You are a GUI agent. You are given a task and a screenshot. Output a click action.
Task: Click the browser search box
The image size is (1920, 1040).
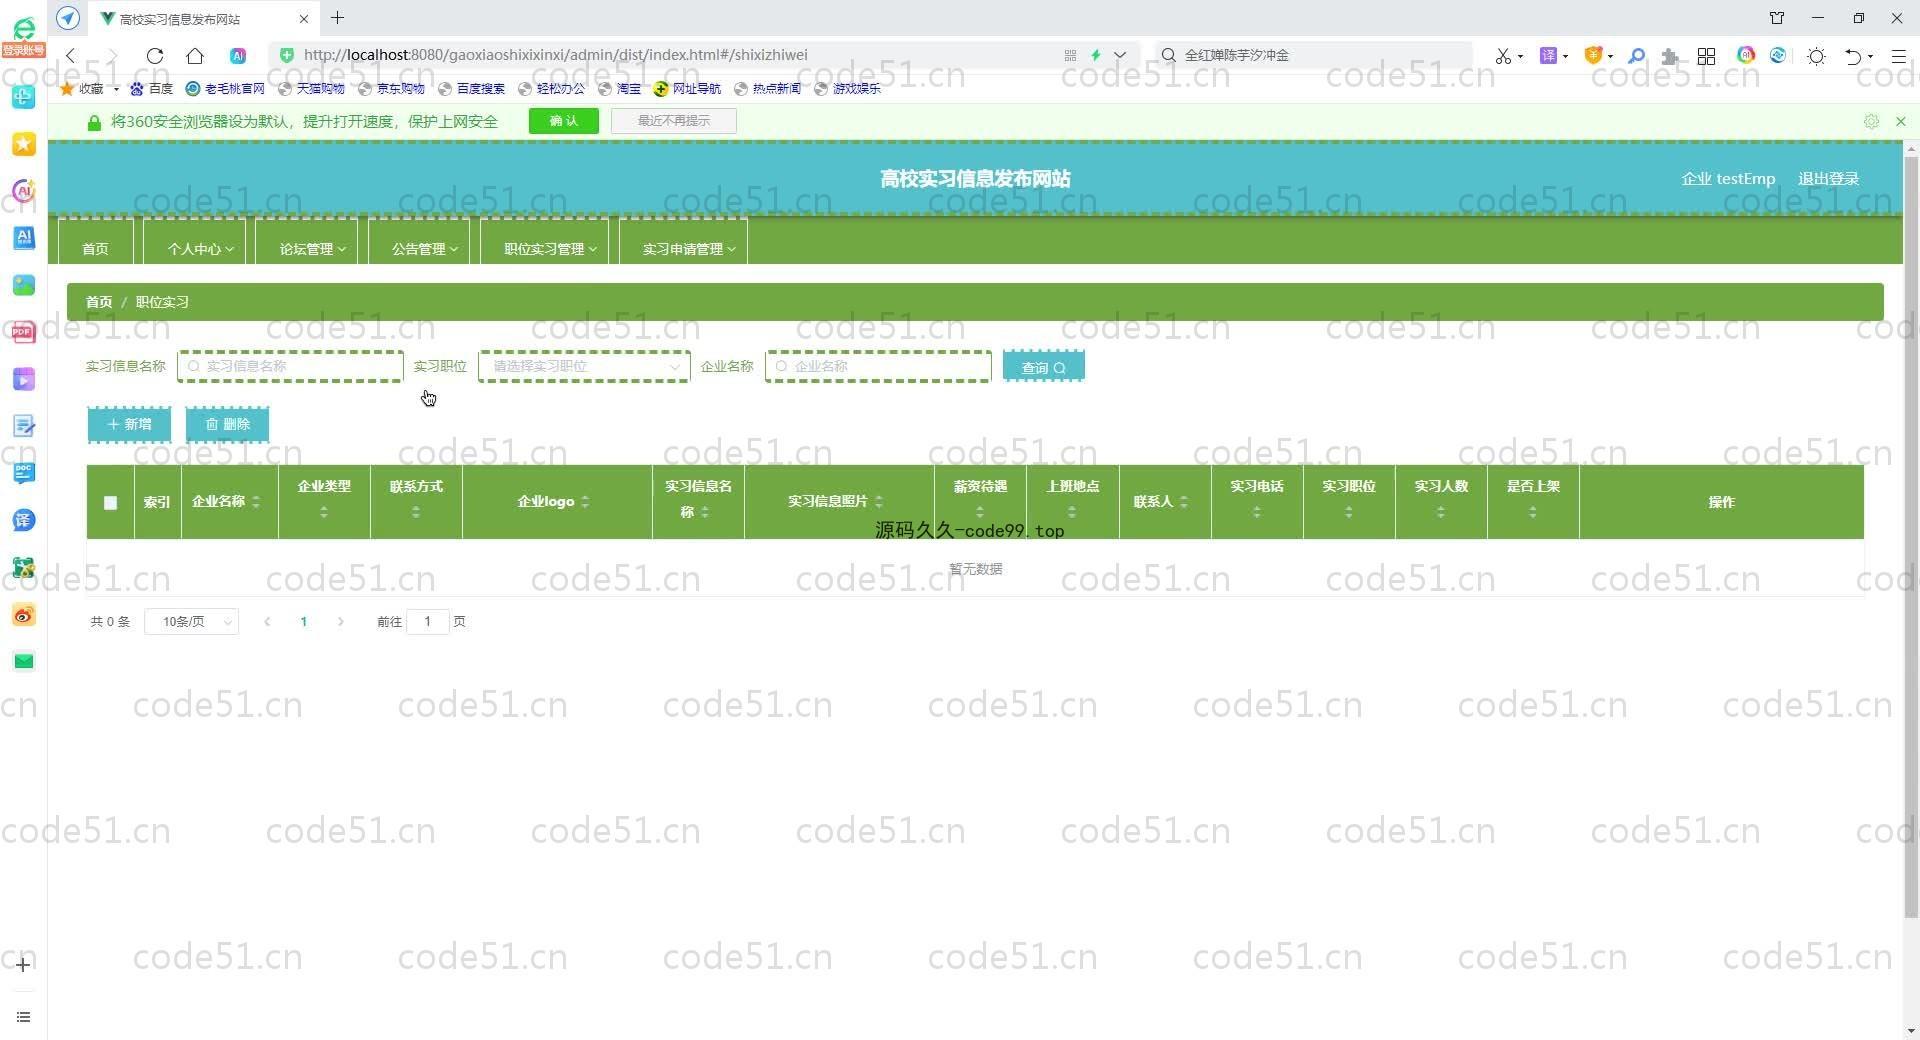(x=1313, y=55)
